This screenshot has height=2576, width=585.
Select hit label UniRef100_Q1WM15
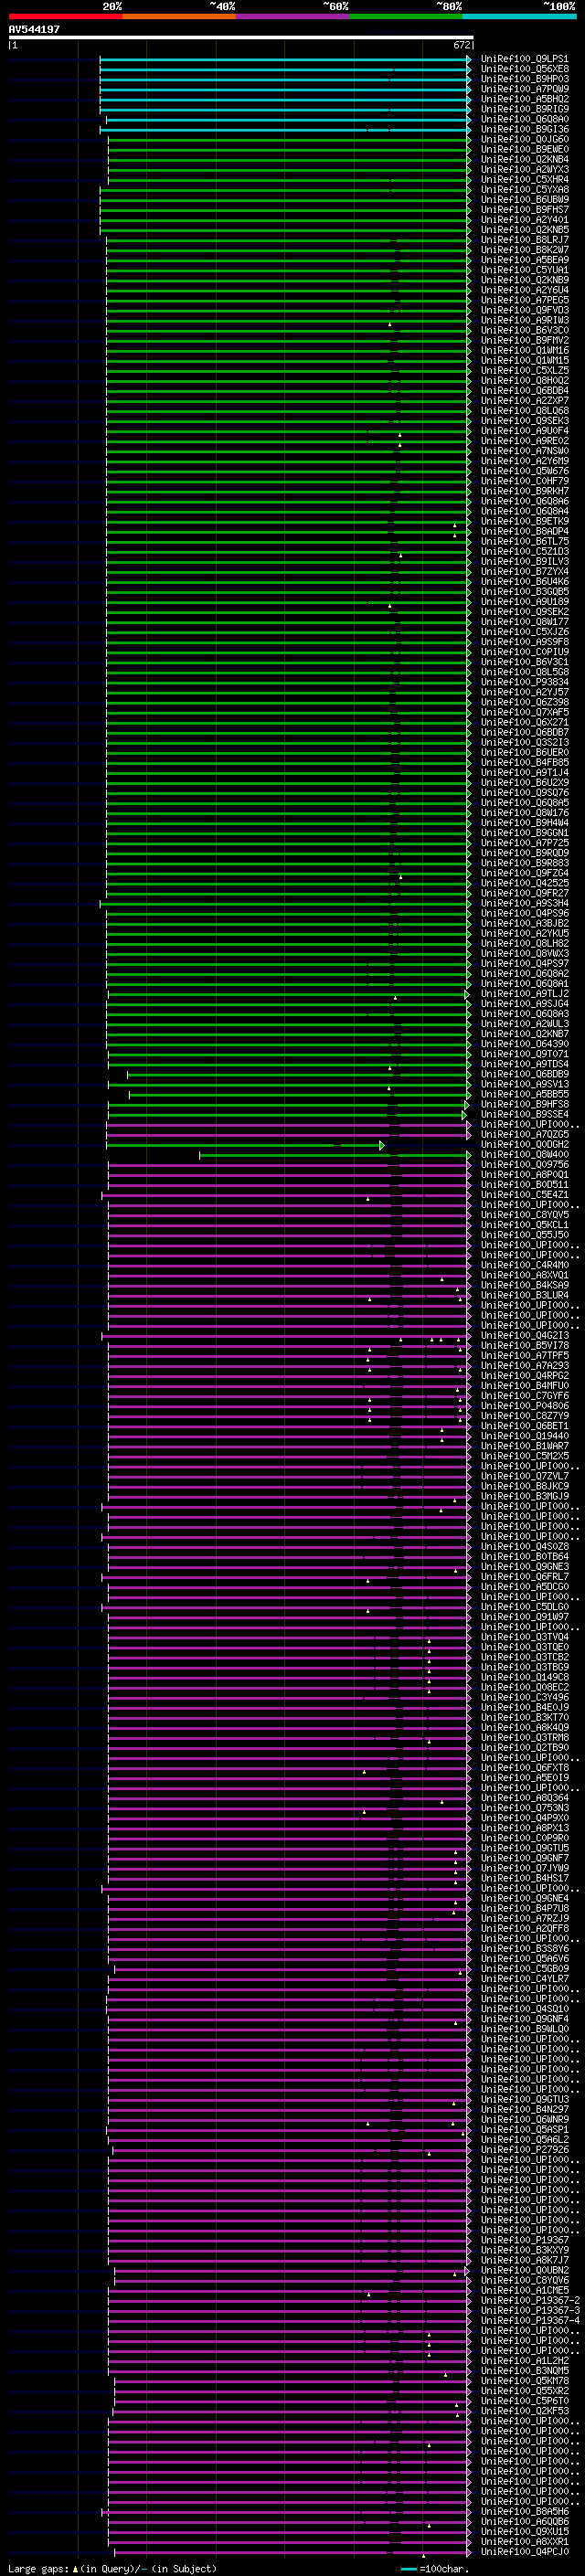coord(524,360)
